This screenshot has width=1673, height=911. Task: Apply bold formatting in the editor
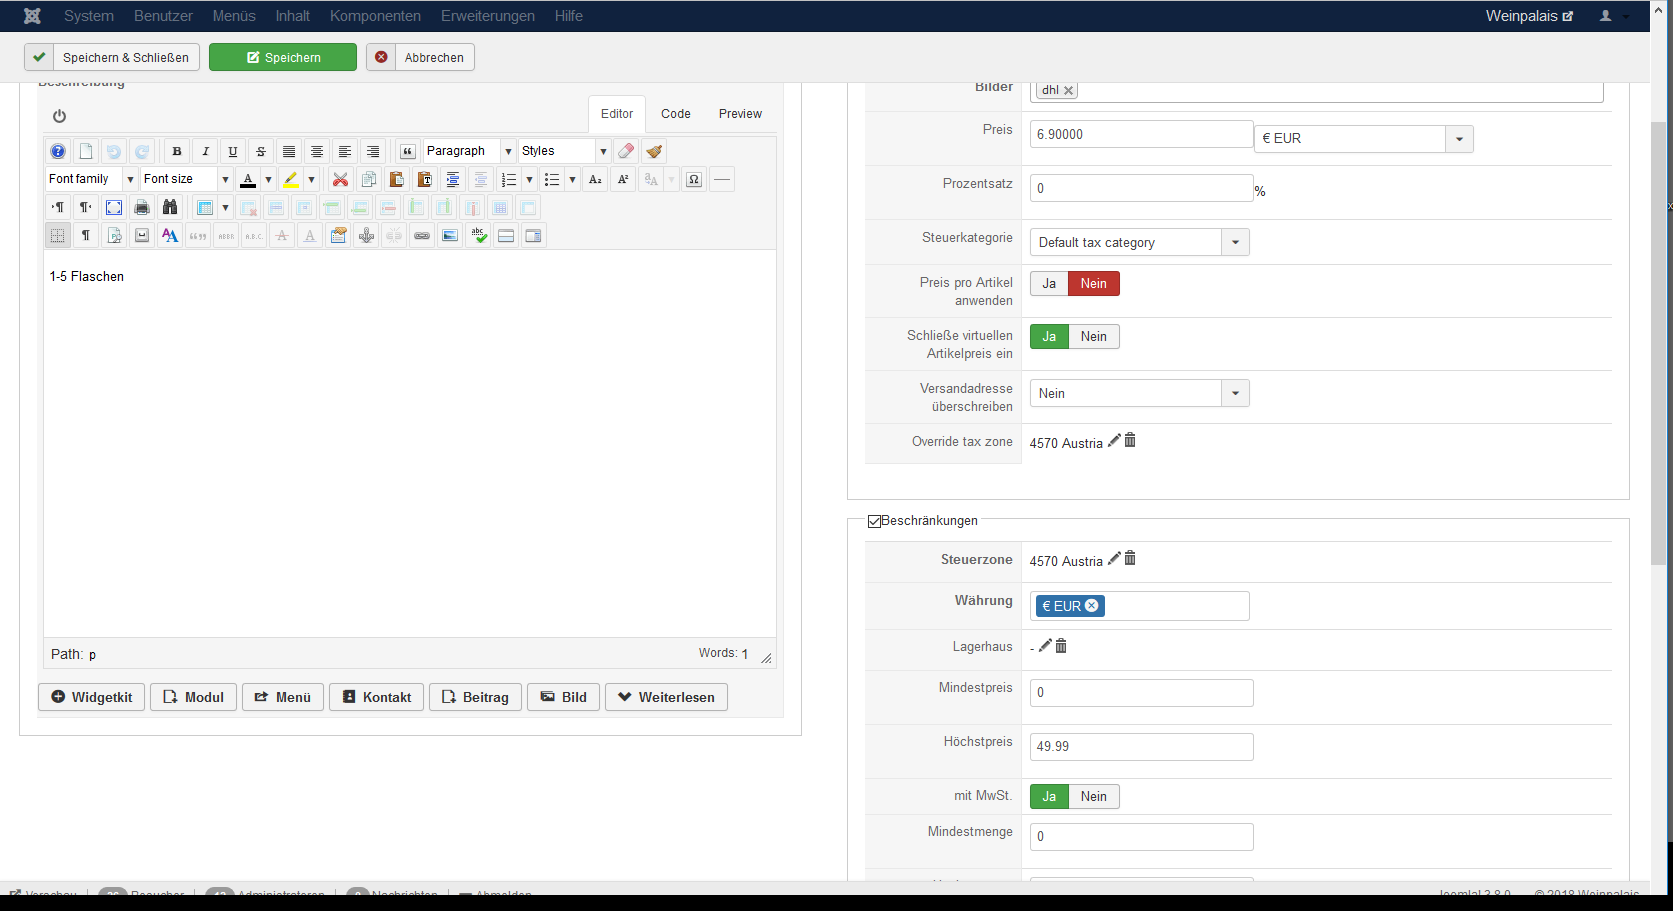[177, 151]
